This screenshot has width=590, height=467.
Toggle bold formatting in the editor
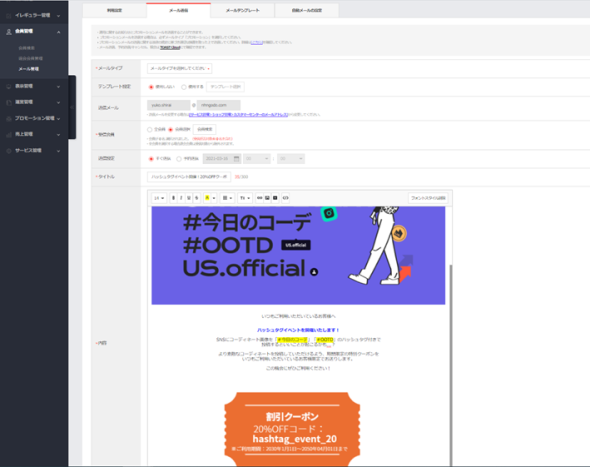click(x=173, y=198)
